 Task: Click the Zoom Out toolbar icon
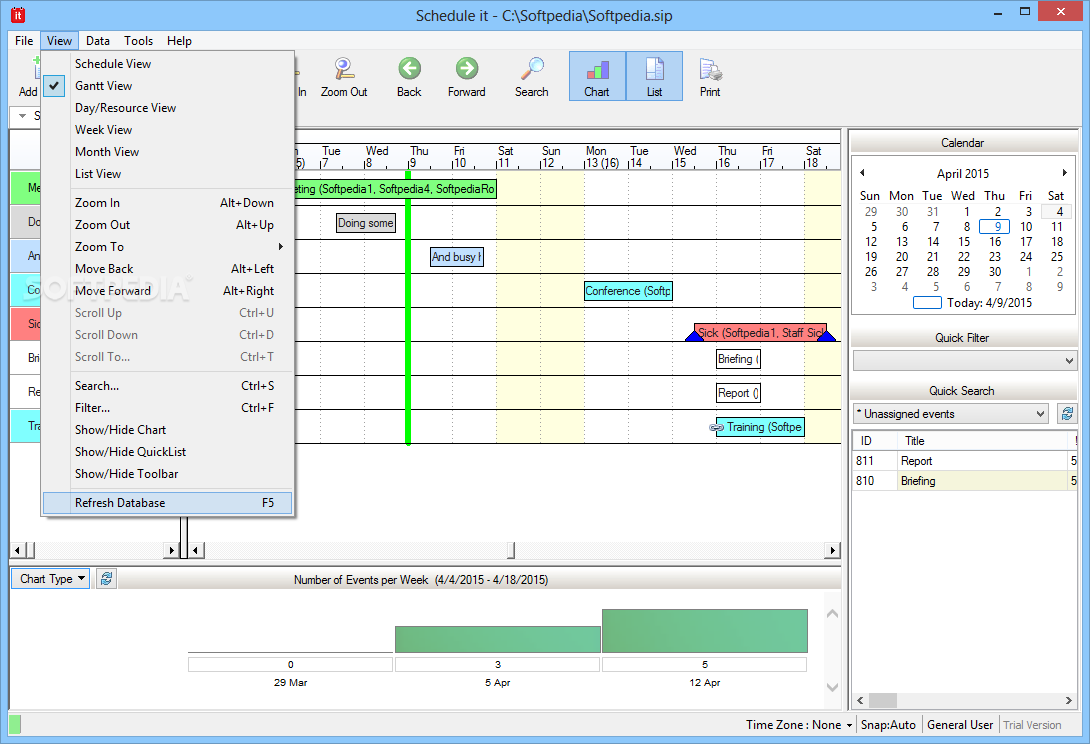click(x=344, y=69)
